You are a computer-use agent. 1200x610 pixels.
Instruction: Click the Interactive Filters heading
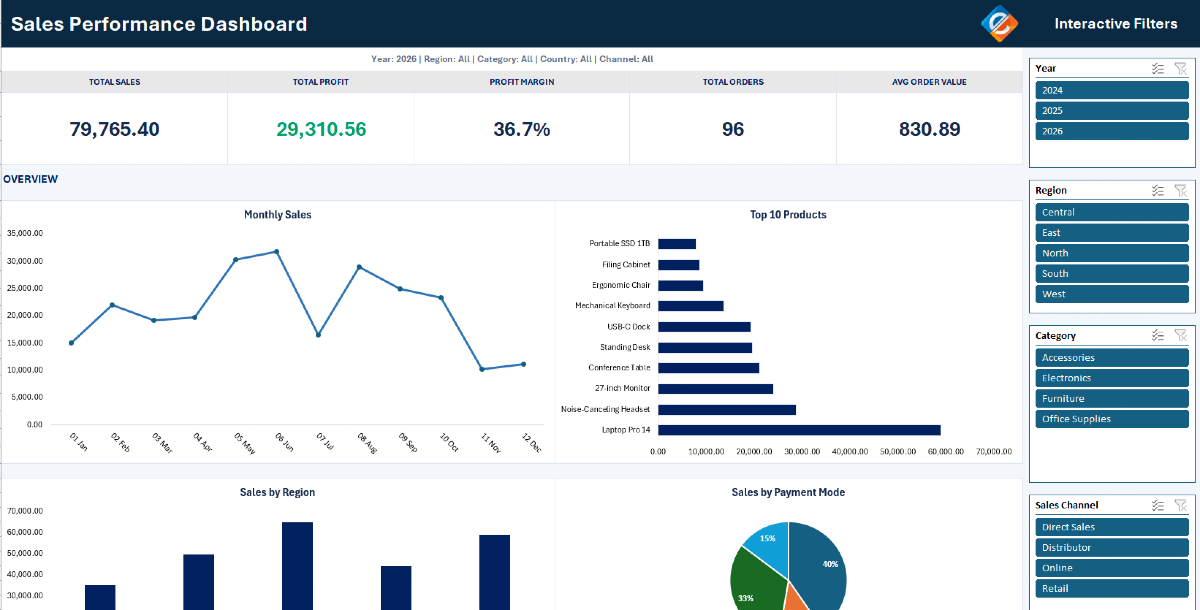pos(1116,24)
